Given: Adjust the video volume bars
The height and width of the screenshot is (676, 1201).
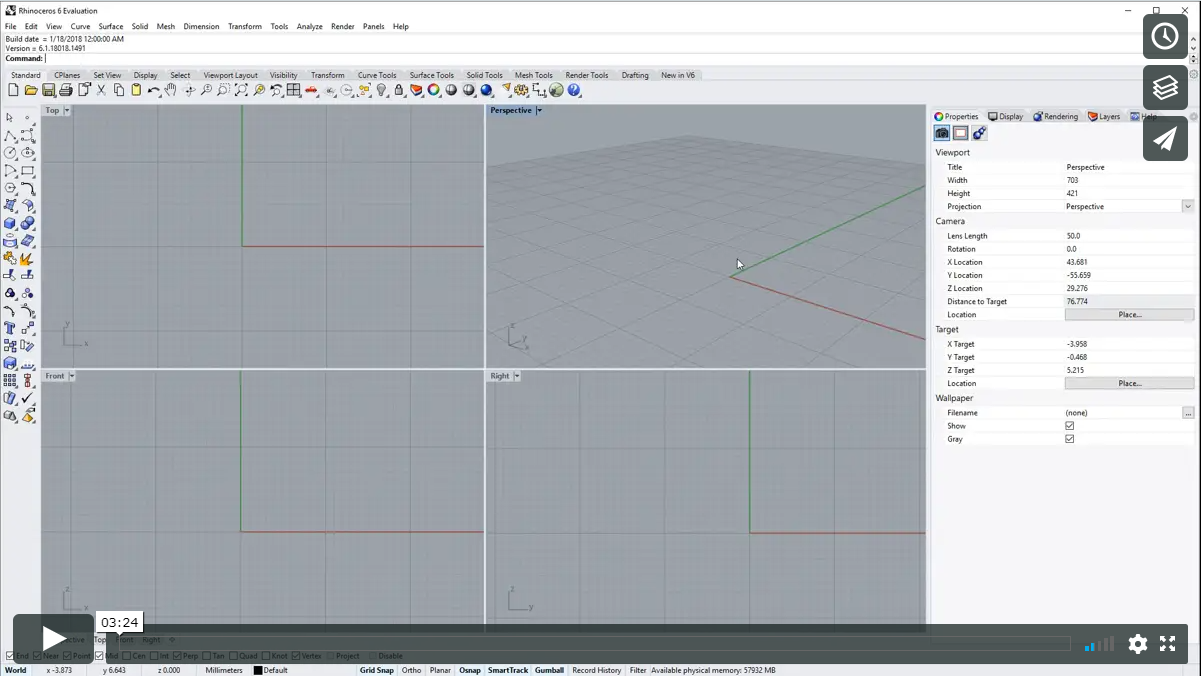Looking at the screenshot, I should click(x=1099, y=645).
